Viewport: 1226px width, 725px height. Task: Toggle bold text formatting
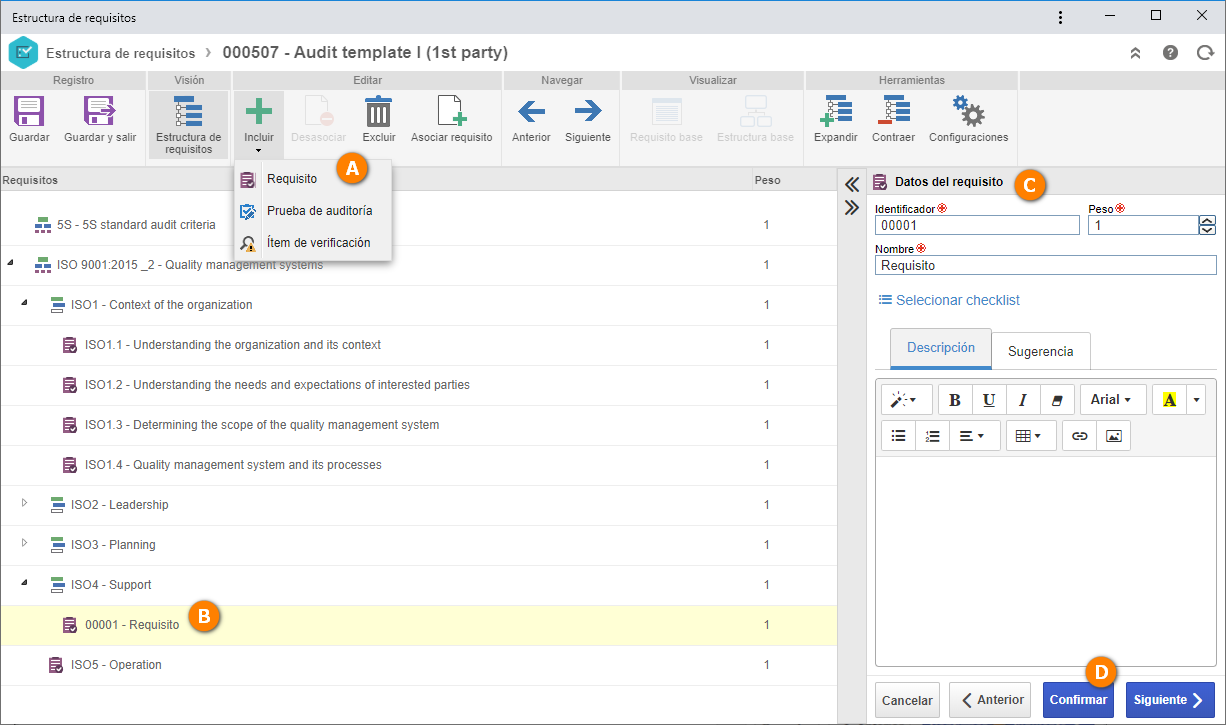[x=955, y=400]
